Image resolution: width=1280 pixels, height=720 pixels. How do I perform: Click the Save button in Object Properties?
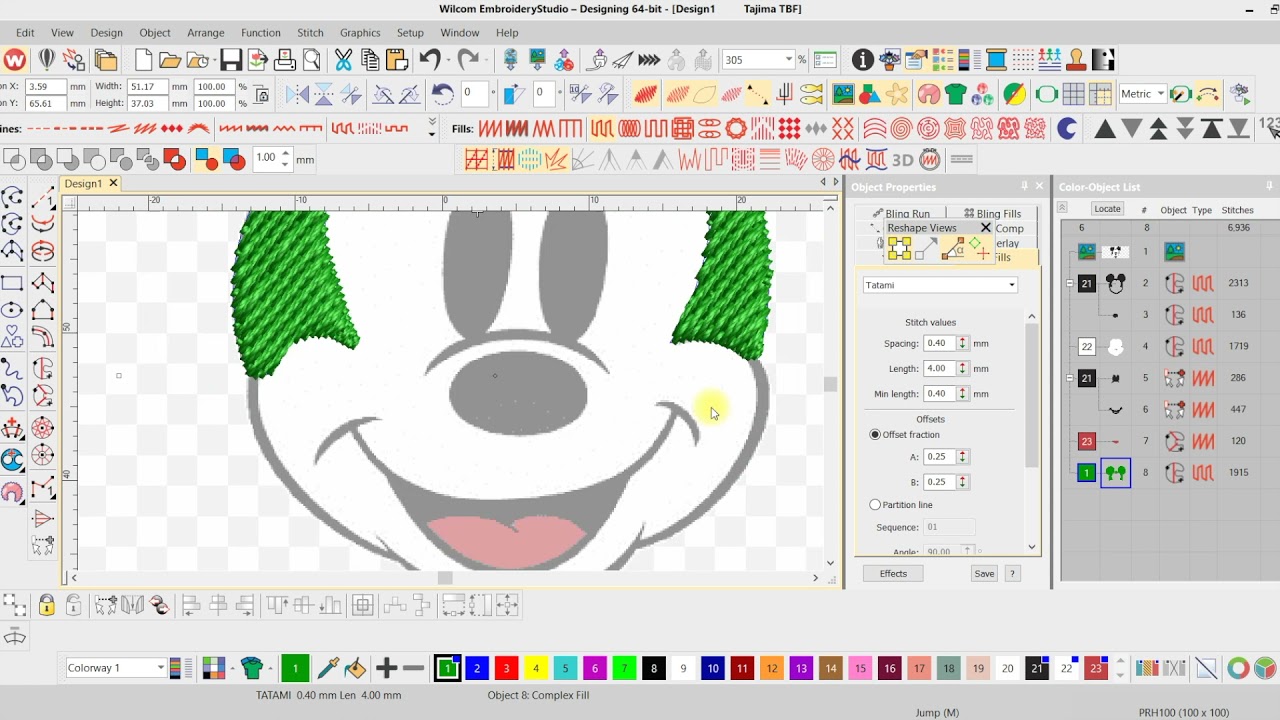pyautogui.click(x=984, y=574)
